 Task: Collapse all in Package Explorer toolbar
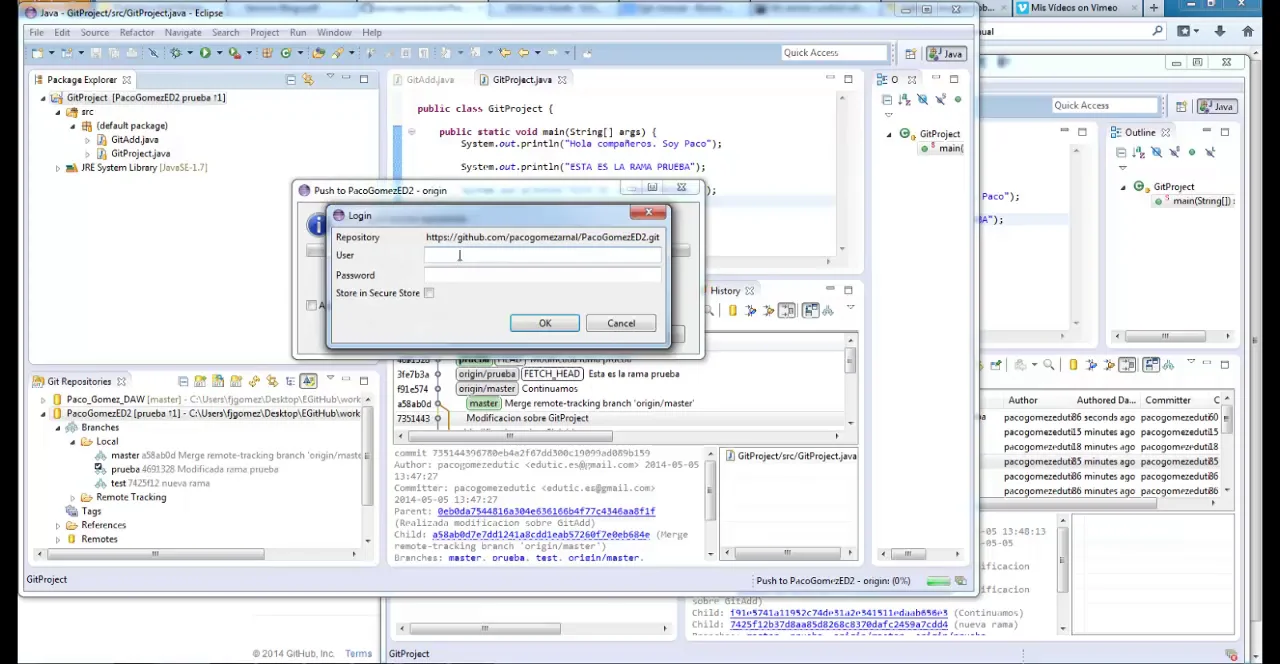click(291, 79)
